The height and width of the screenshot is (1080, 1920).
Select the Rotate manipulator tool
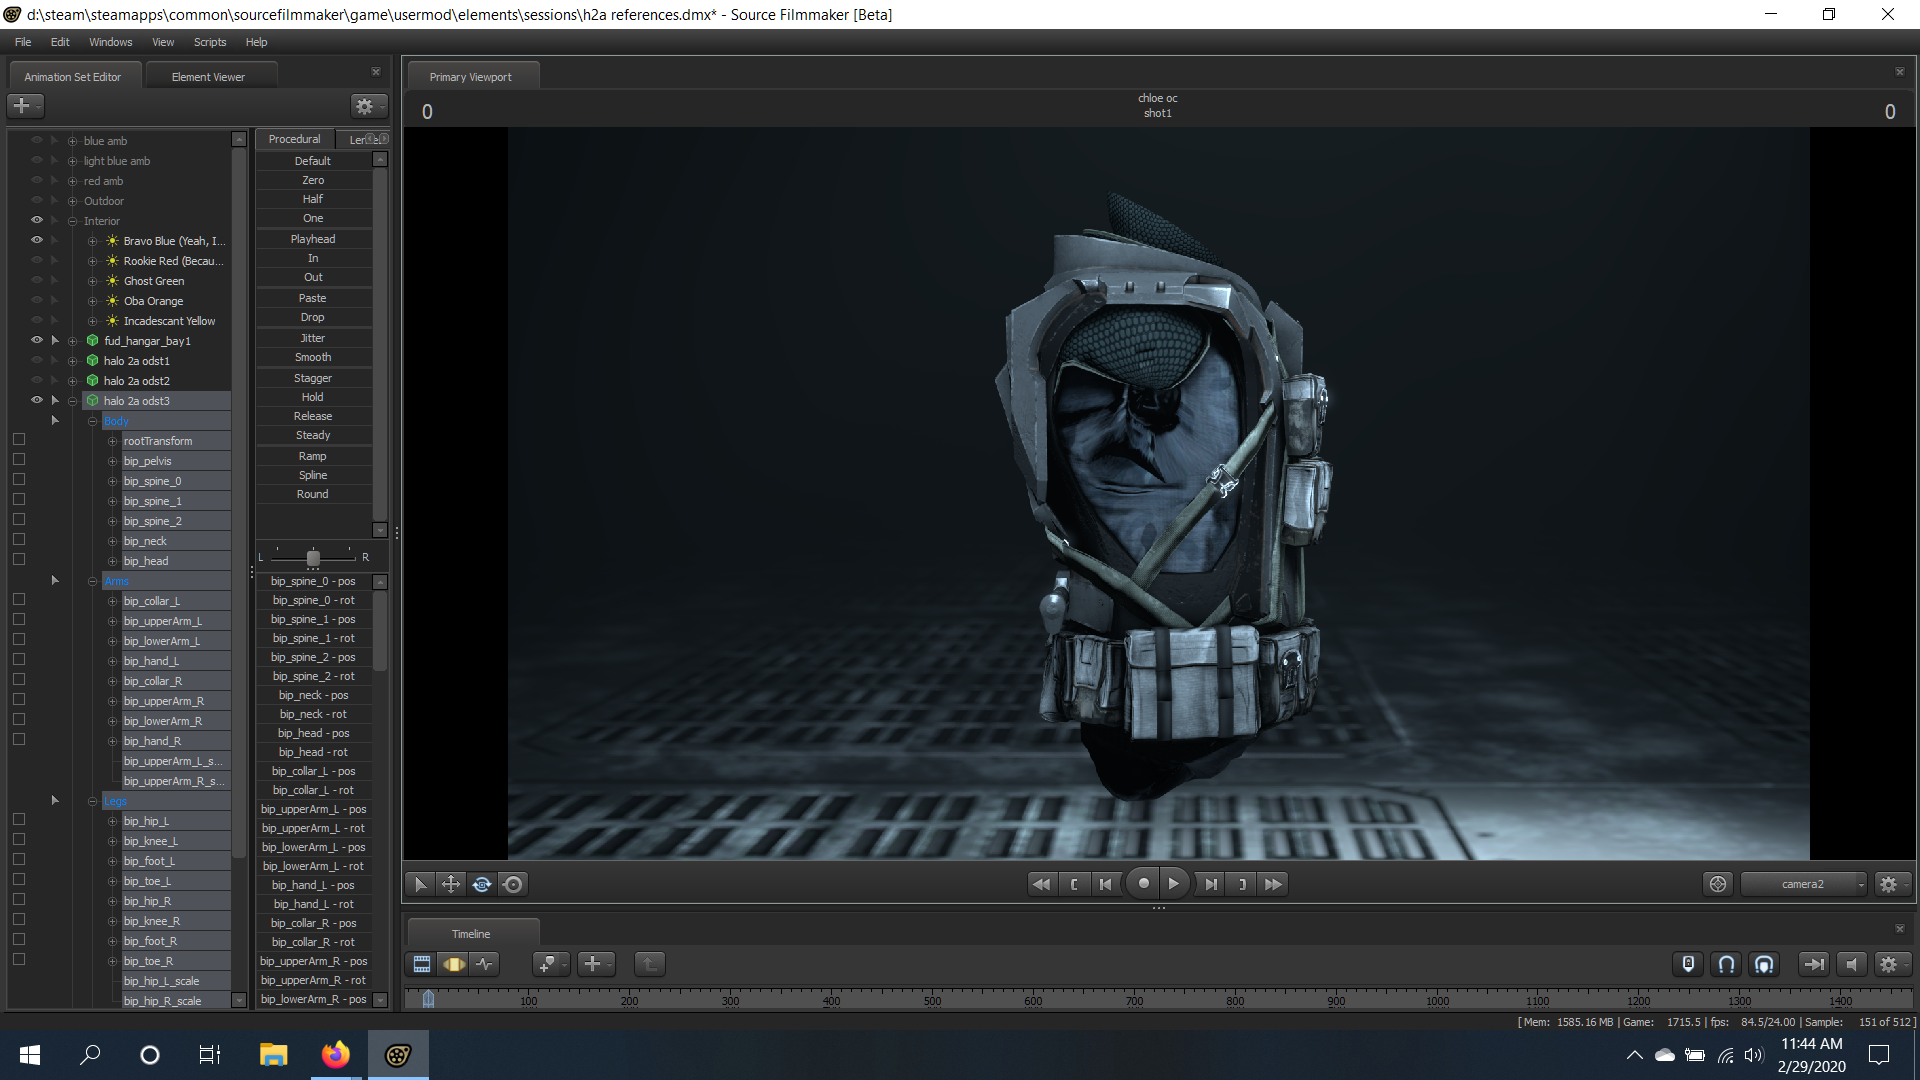tap(482, 884)
